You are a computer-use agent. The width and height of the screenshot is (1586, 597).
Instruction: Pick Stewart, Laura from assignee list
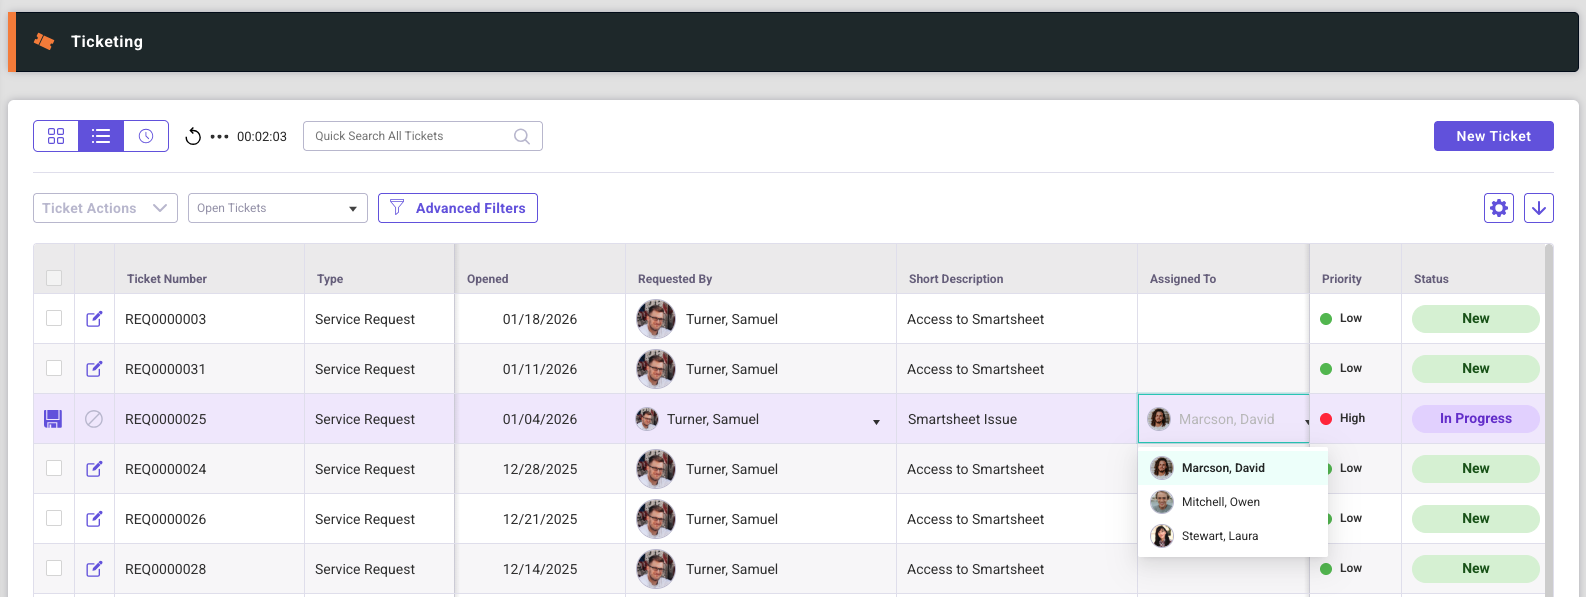pyautogui.click(x=1219, y=536)
